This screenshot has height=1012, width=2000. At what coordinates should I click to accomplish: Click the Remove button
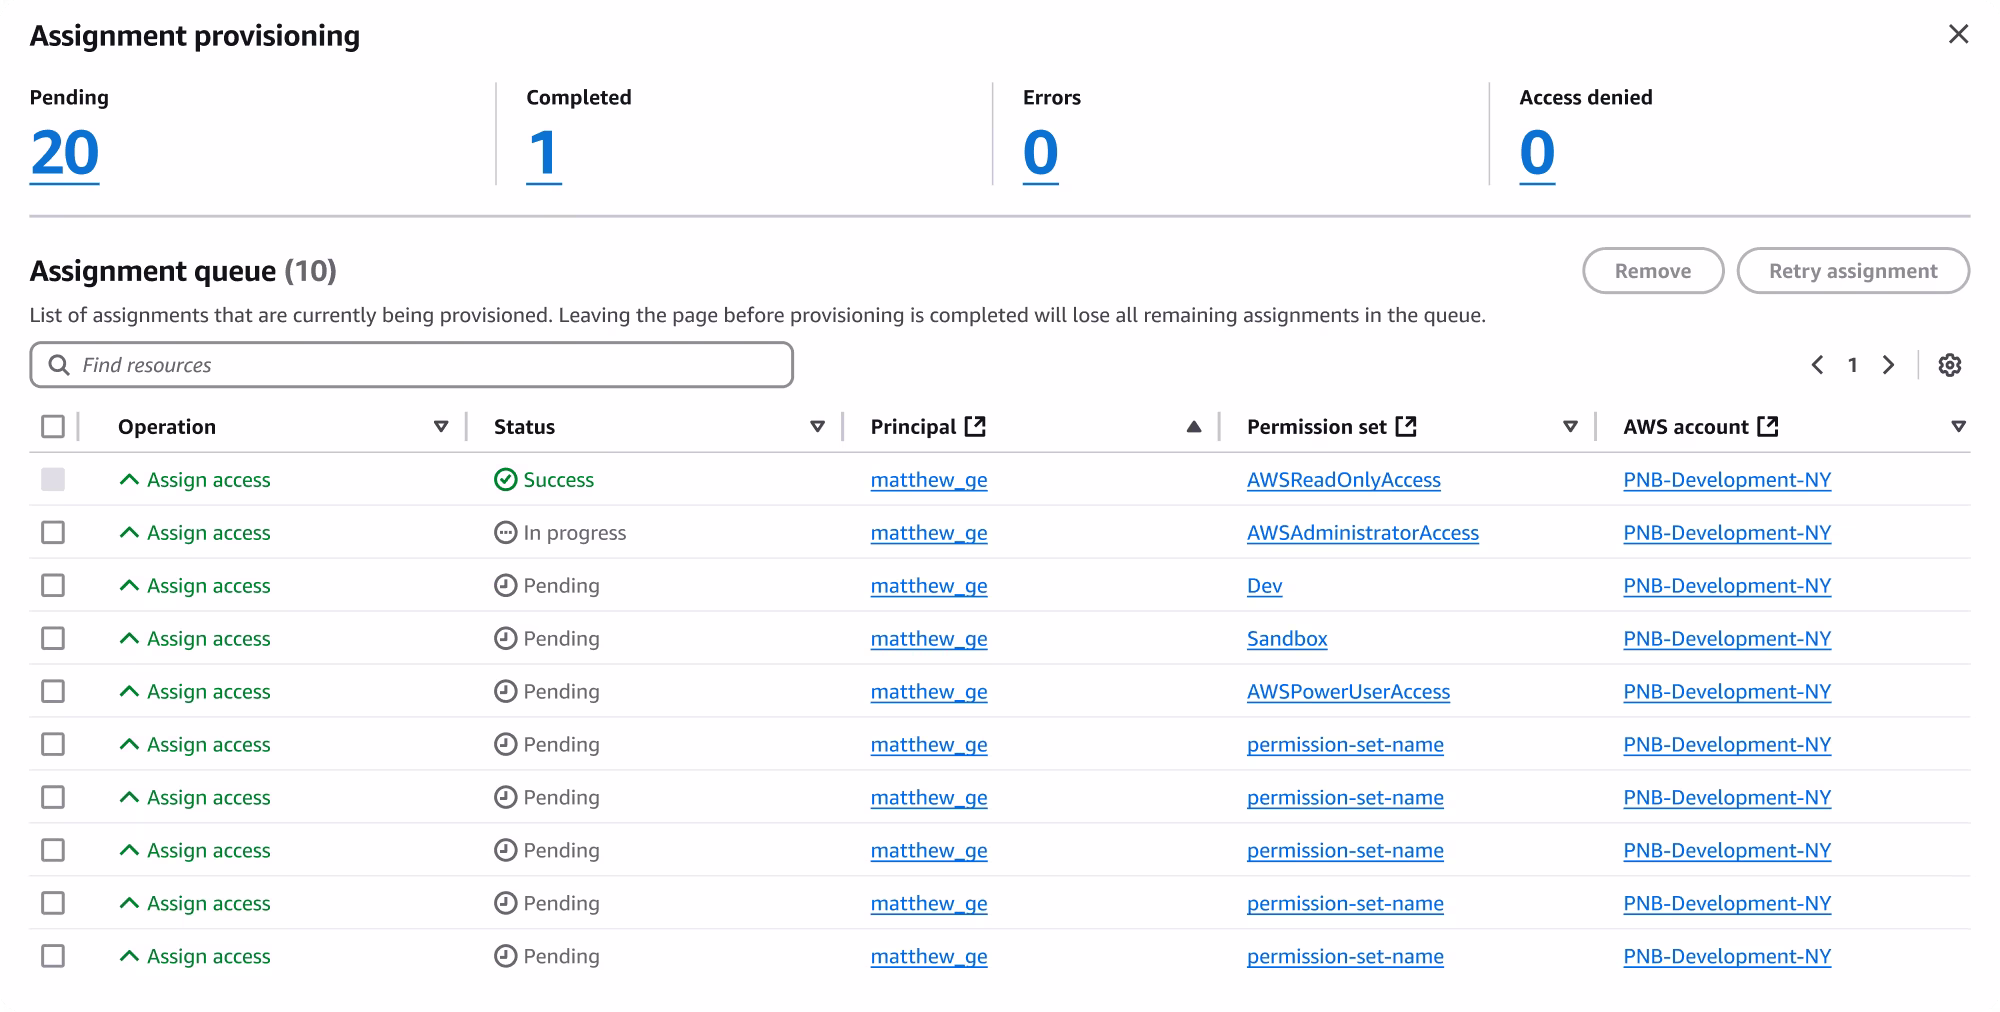point(1653,271)
